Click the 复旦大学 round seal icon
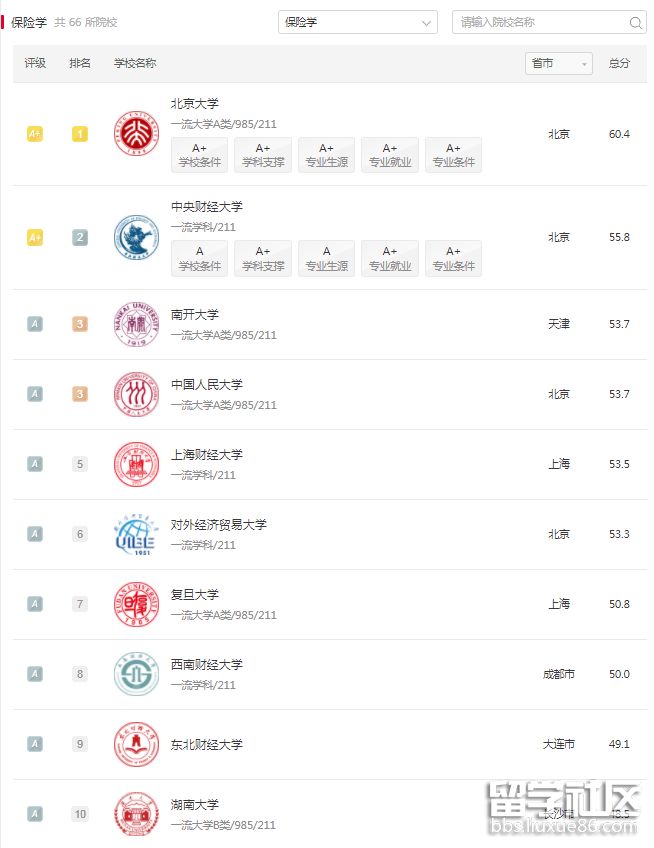Image resolution: width=654 pixels, height=848 pixels. click(136, 604)
